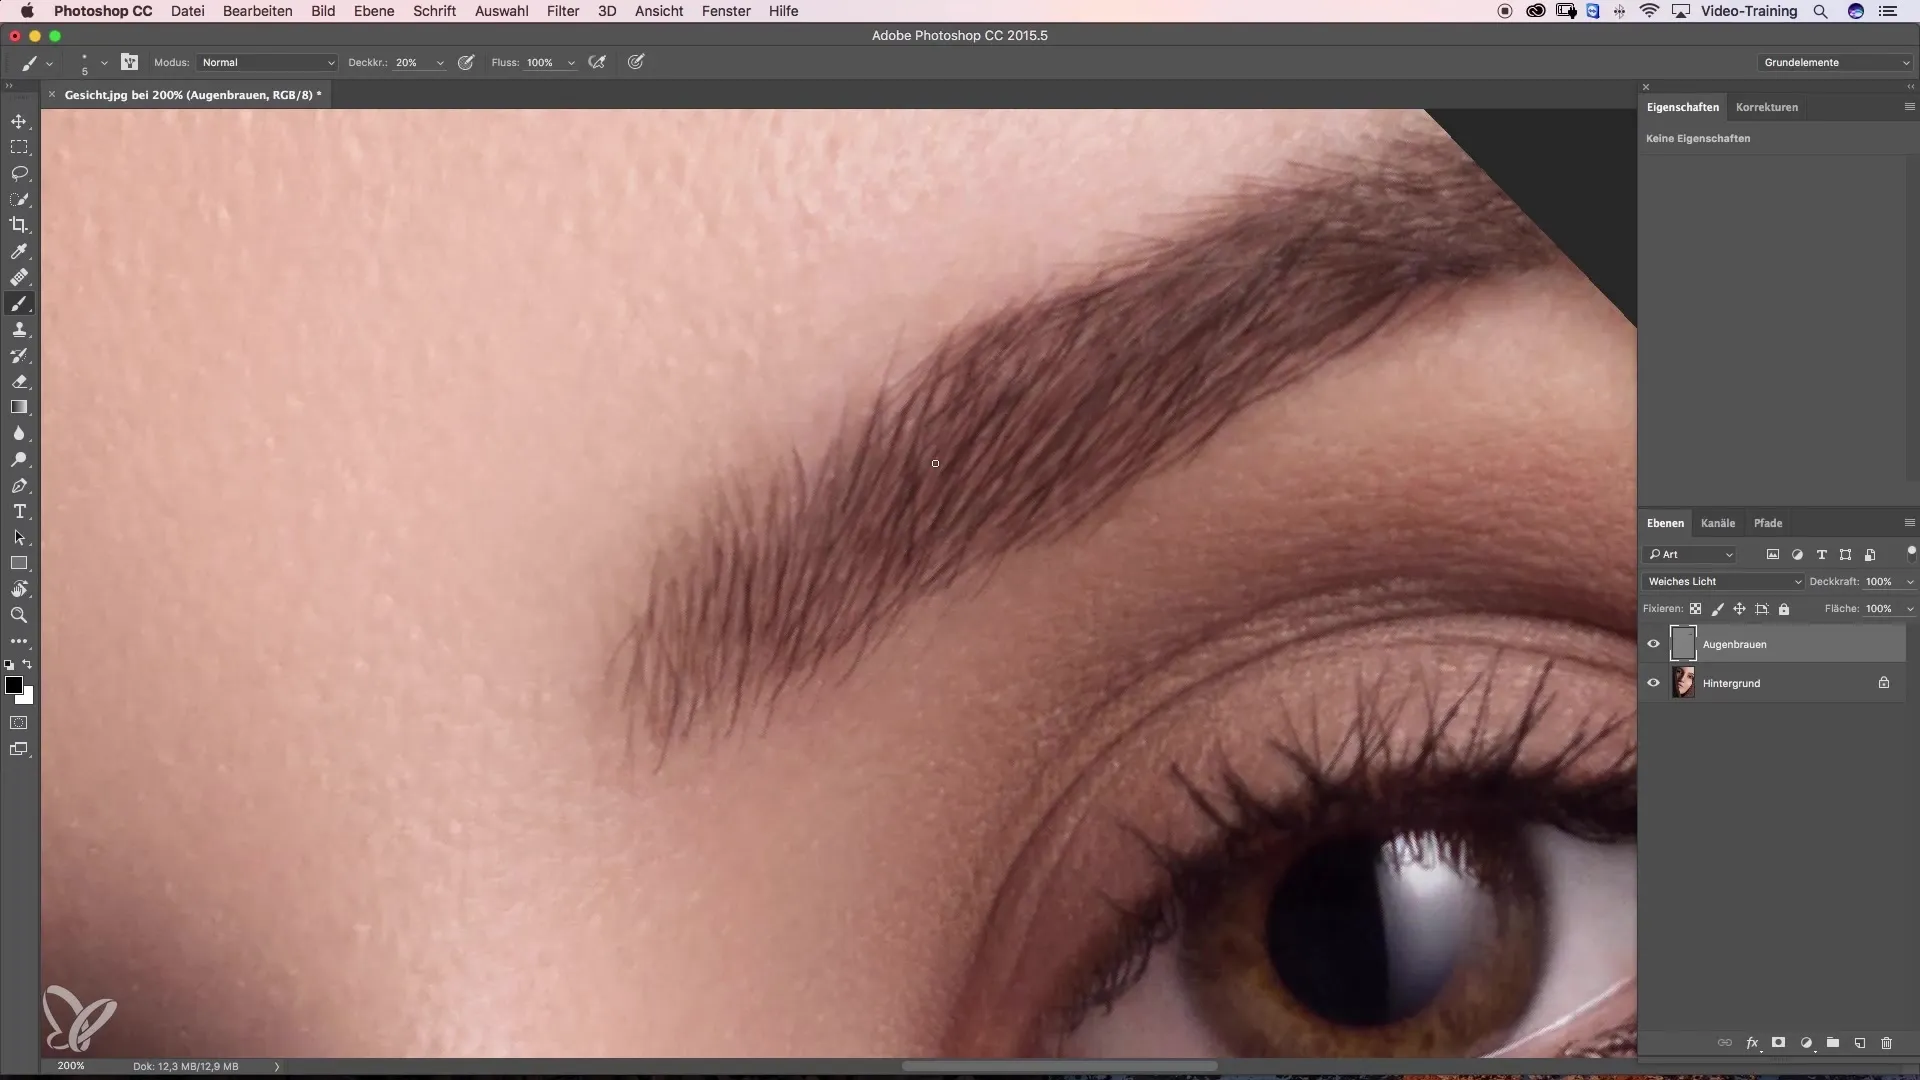Toggle pressure control for brush size
Image resolution: width=1920 pixels, height=1080 pixels.
(x=635, y=62)
